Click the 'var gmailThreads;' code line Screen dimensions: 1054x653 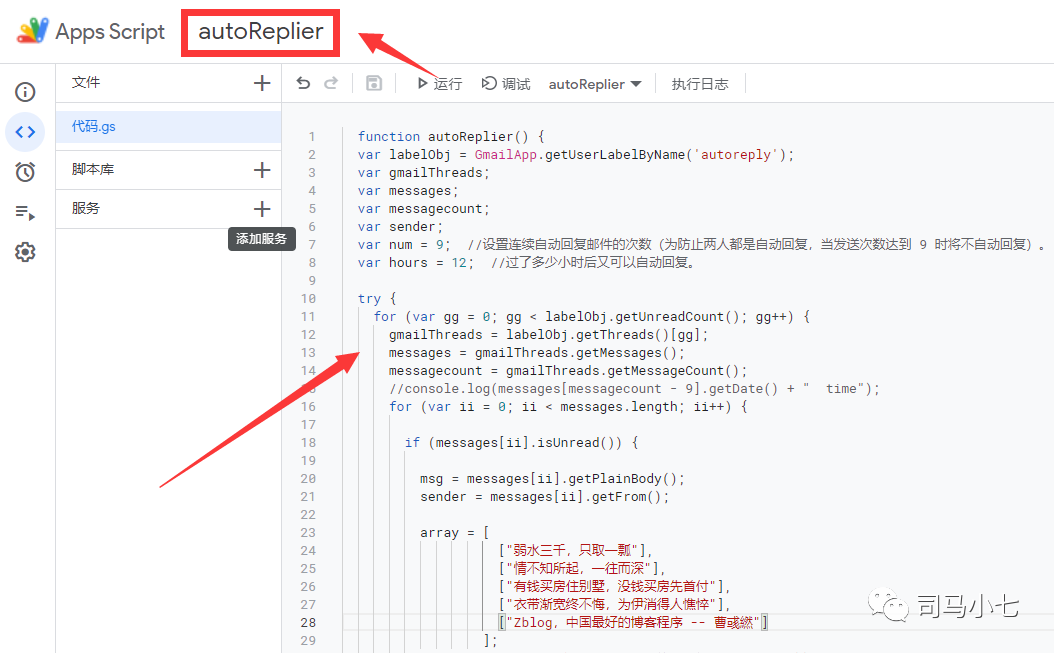[423, 173]
